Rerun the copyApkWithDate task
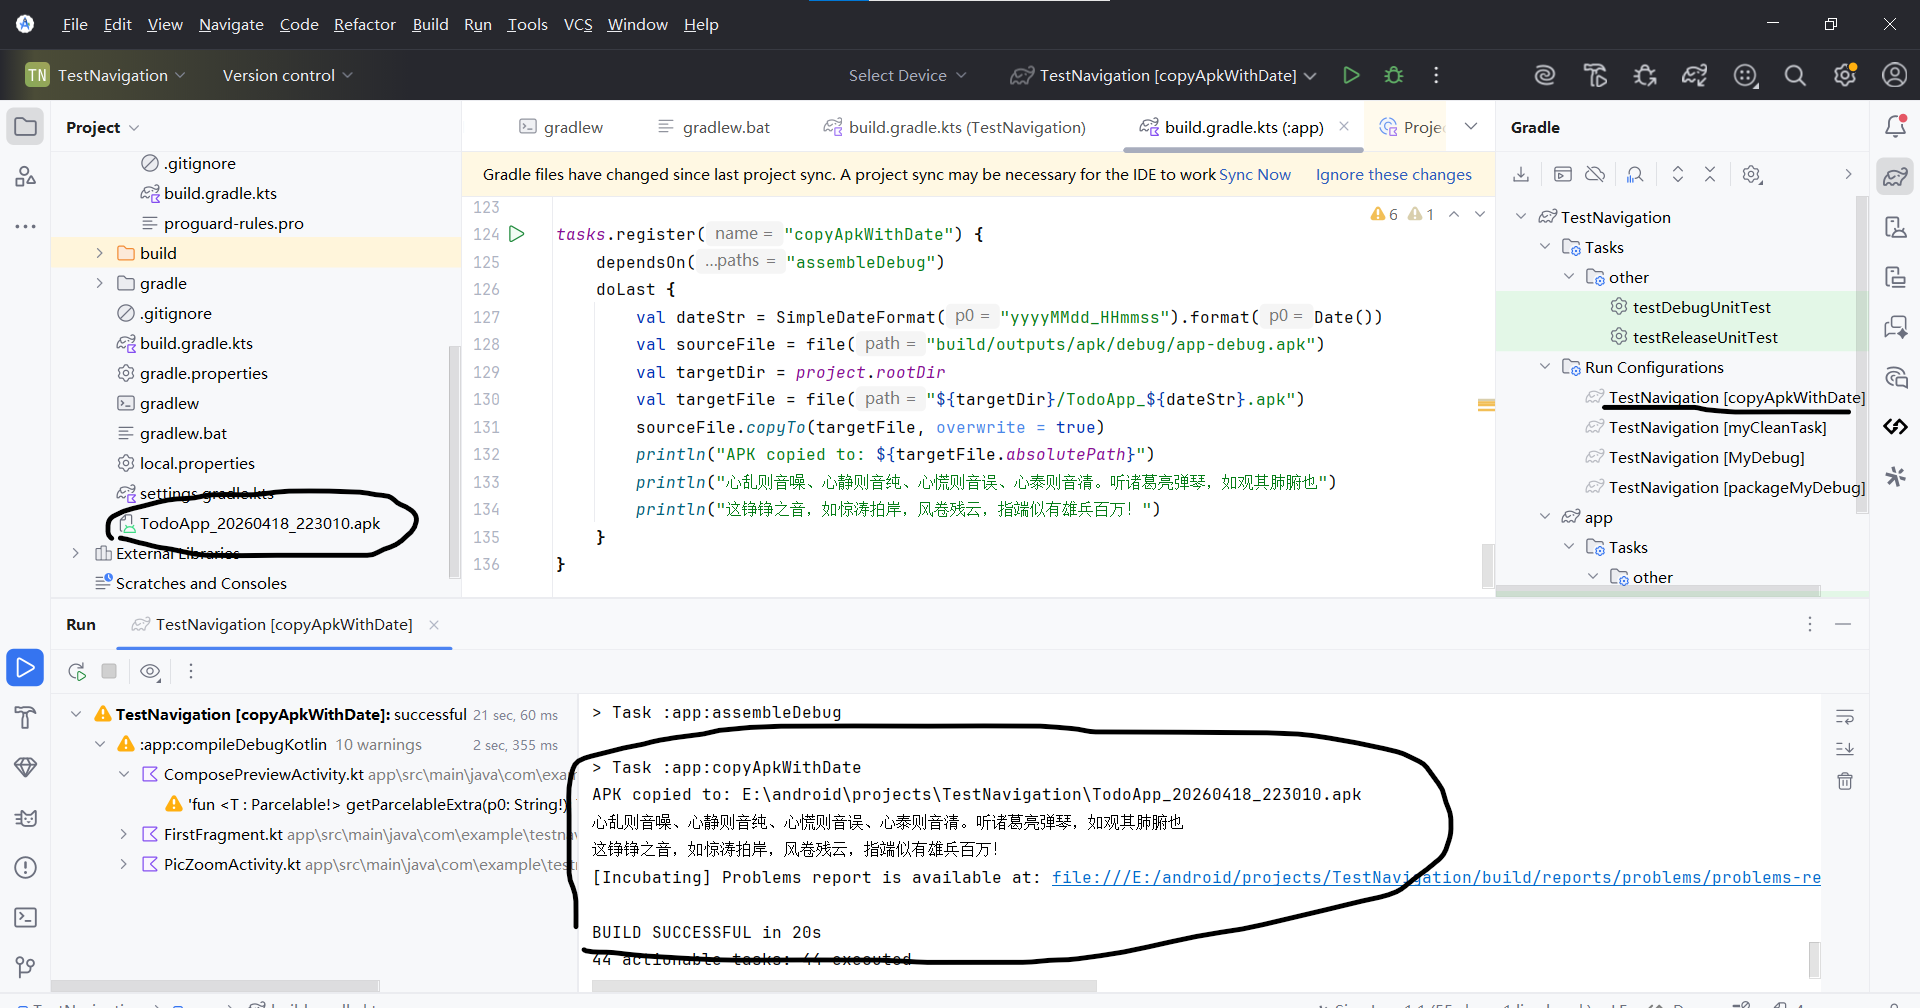Screen dimensions: 1920x1008 point(77,671)
